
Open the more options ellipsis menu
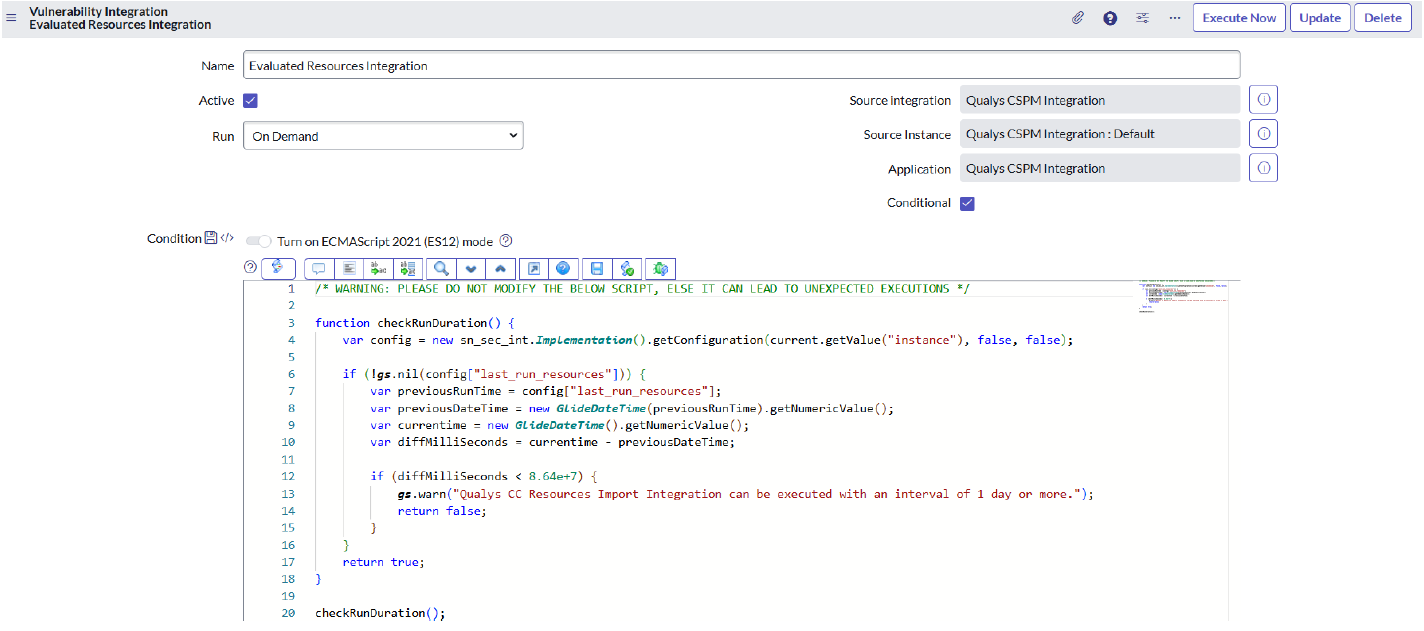coord(1175,18)
